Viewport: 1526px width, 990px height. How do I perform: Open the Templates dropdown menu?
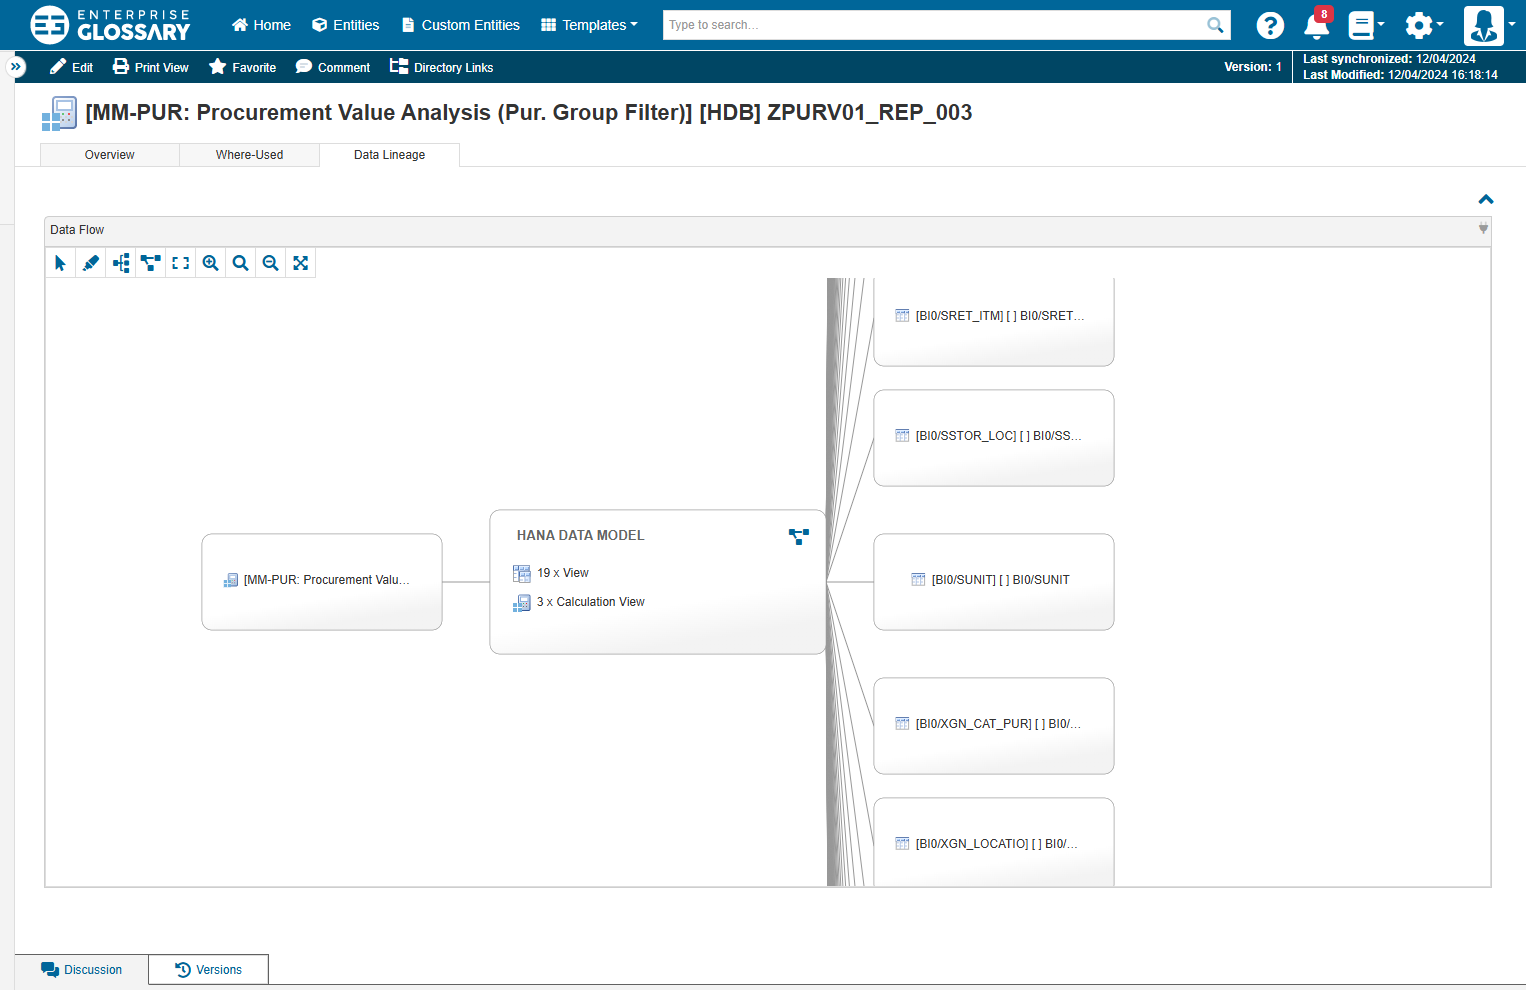coord(589,25)
